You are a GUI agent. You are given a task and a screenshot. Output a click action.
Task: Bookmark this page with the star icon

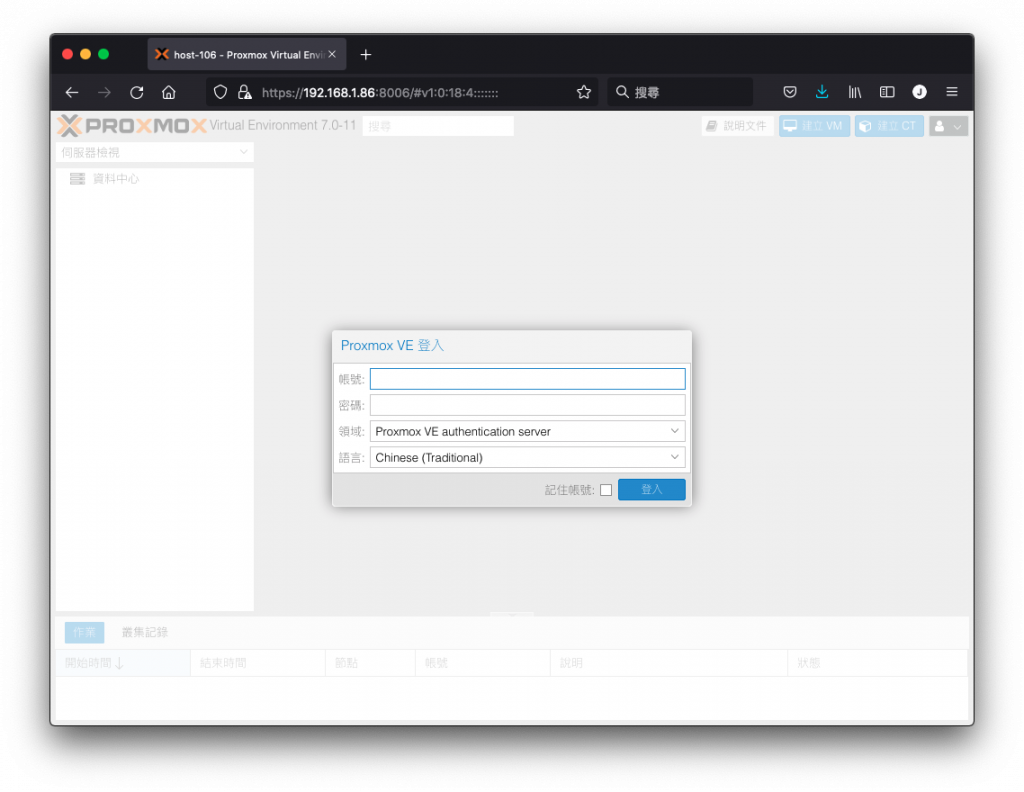[x=584, y=93]
